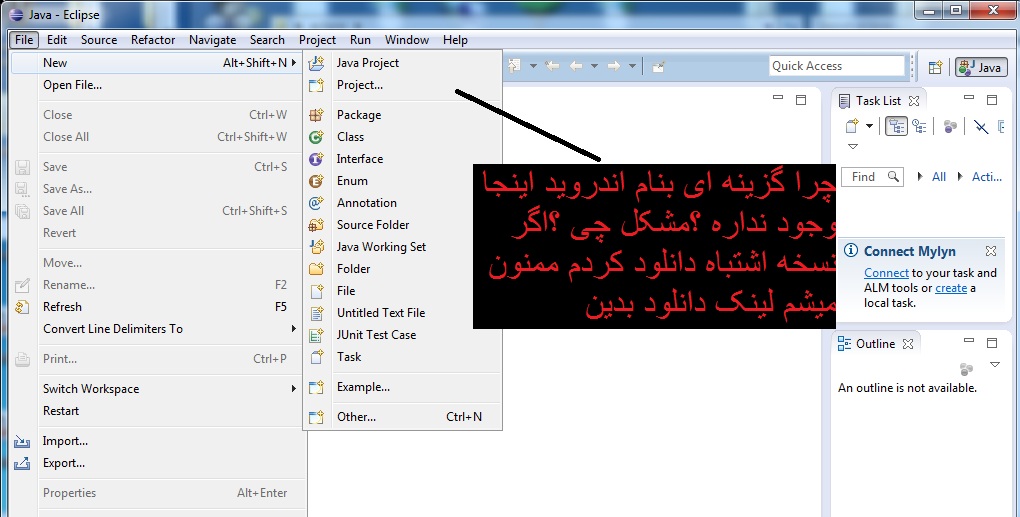
Task: Close the Connect Mylyn notification
Action: (x=990, y=251)
